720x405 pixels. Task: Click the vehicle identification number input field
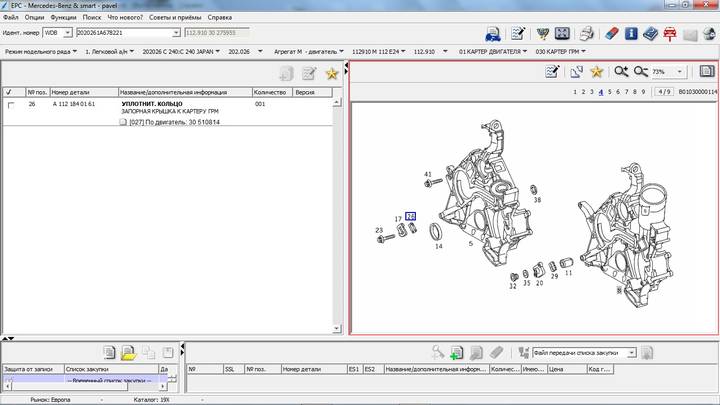pos(125,32)
